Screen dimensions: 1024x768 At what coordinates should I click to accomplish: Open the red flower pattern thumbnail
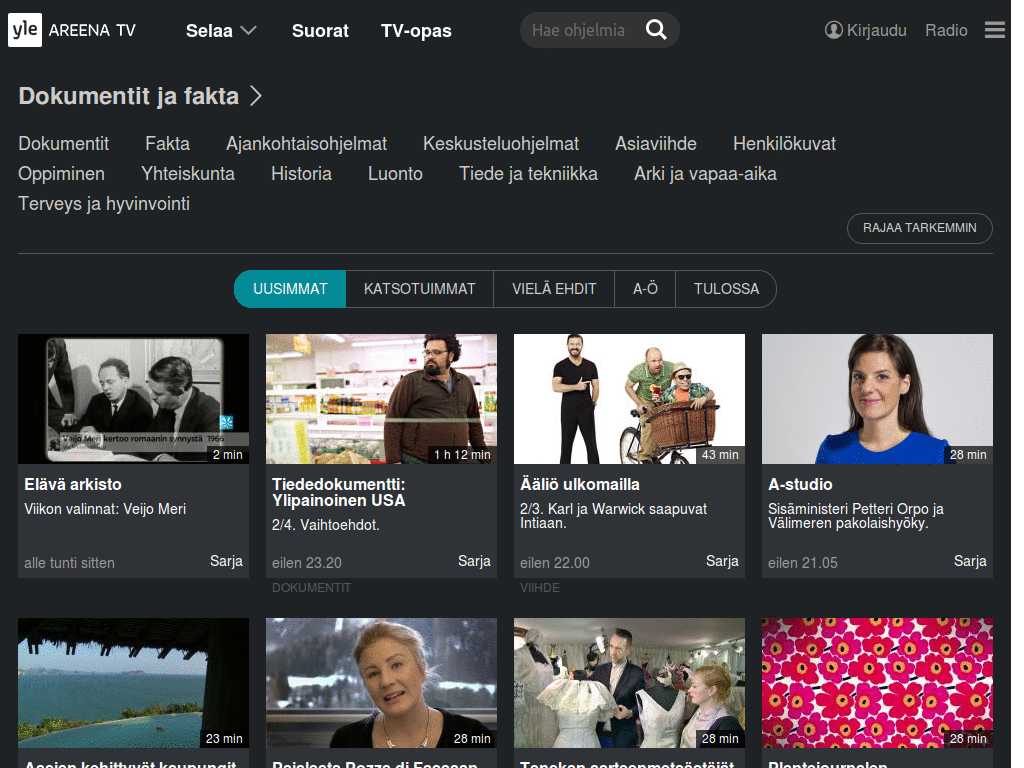coord(878,683)
